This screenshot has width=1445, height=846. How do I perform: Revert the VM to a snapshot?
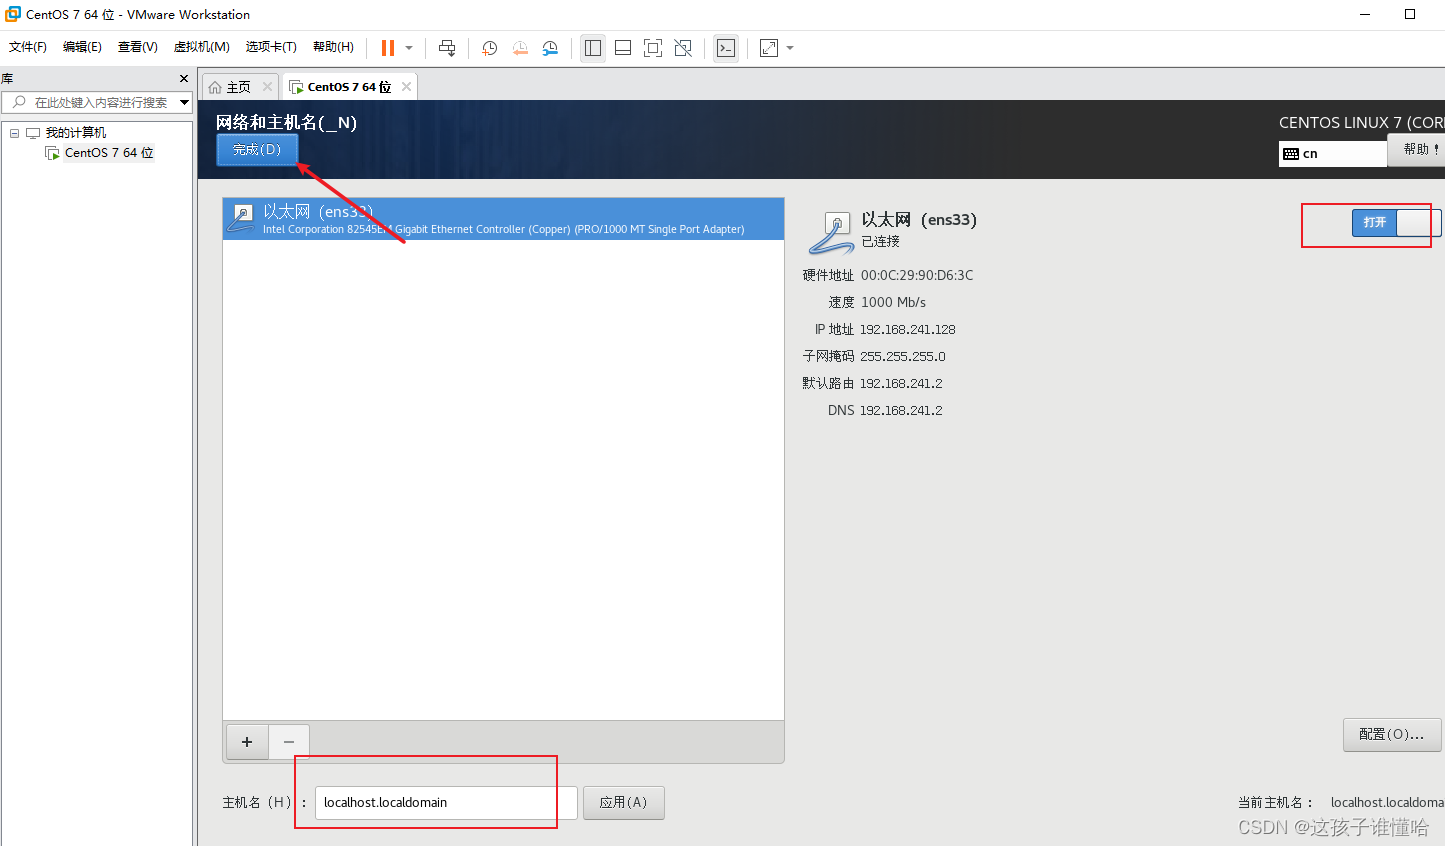point(520,48)
